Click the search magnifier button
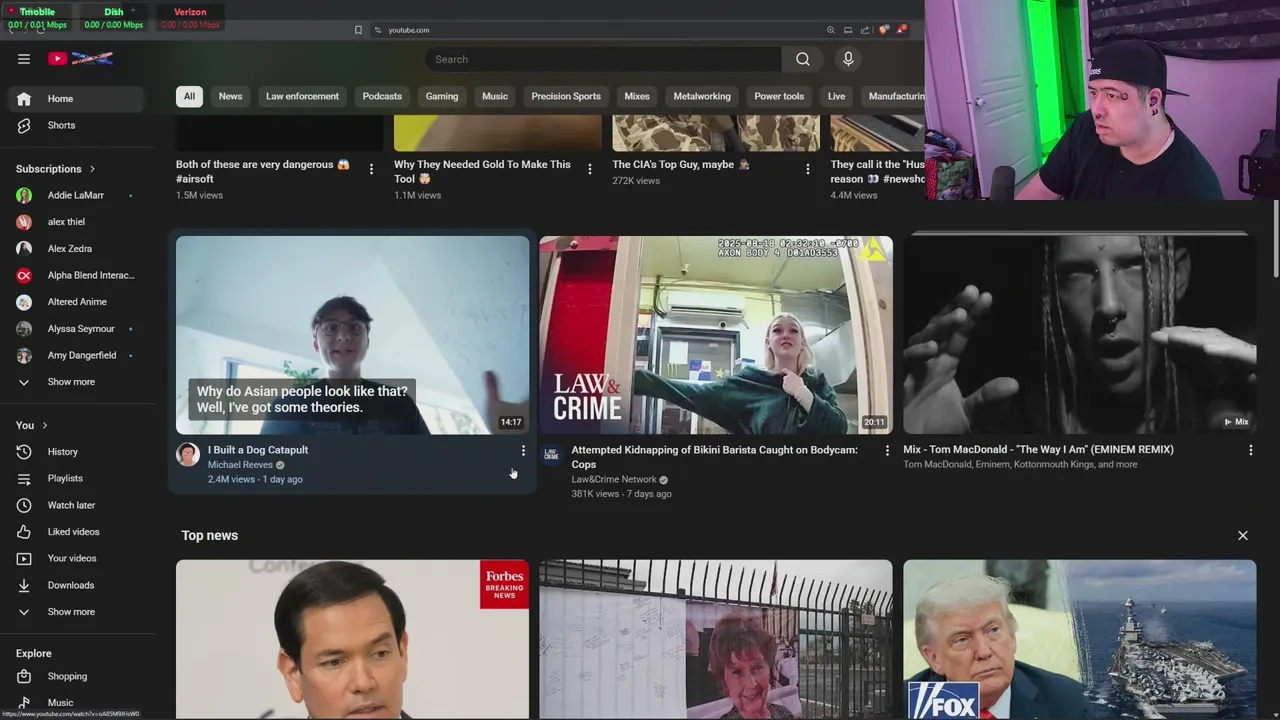Image resolution: width=1280 pixels, height=720 pixels. coord(802,59)
